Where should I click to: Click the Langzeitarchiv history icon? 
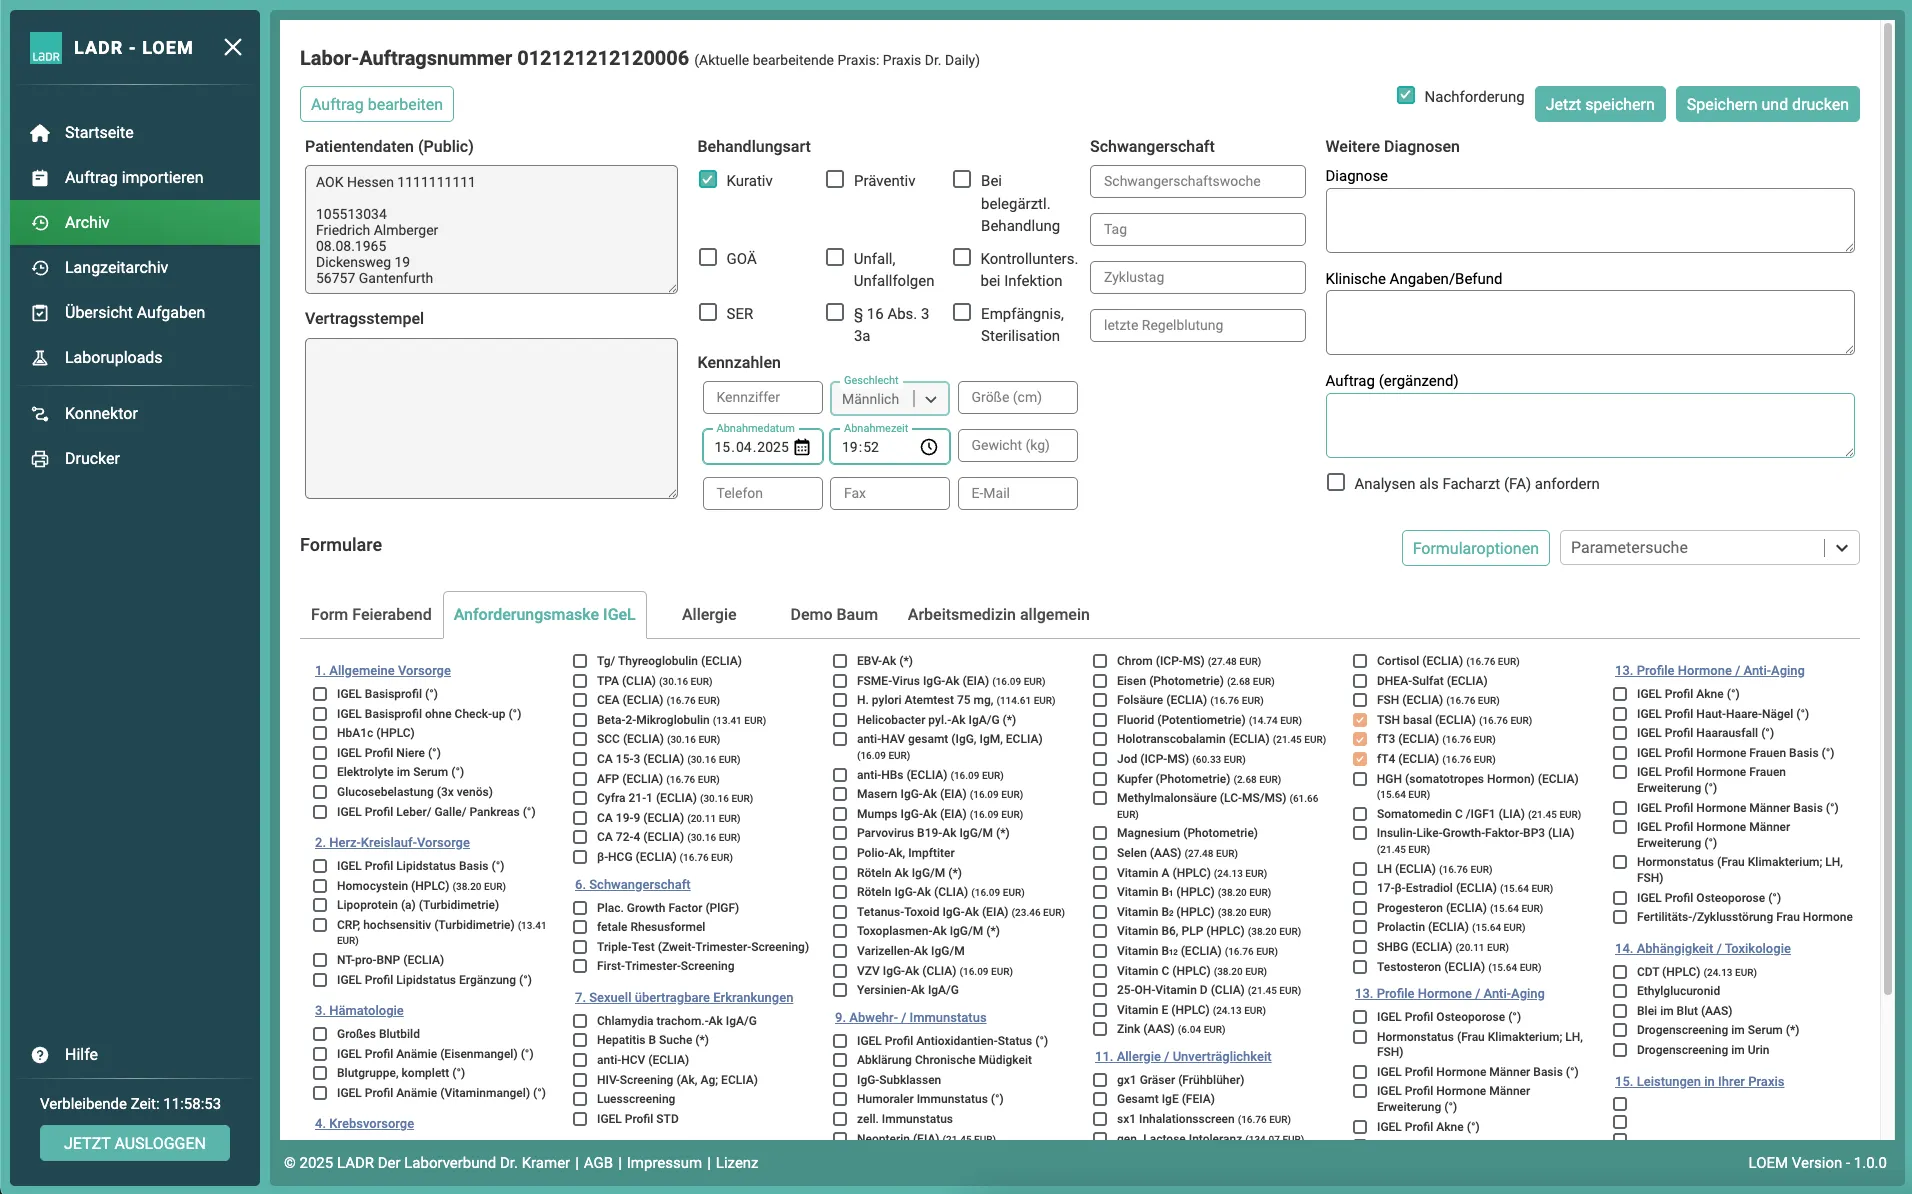(x=40, y=268)
